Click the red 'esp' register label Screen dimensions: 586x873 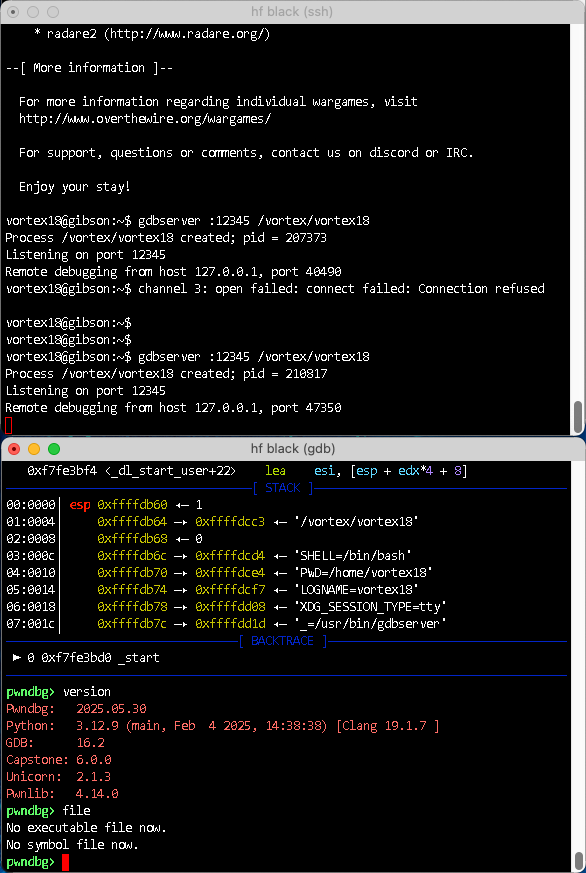(80, 506)
